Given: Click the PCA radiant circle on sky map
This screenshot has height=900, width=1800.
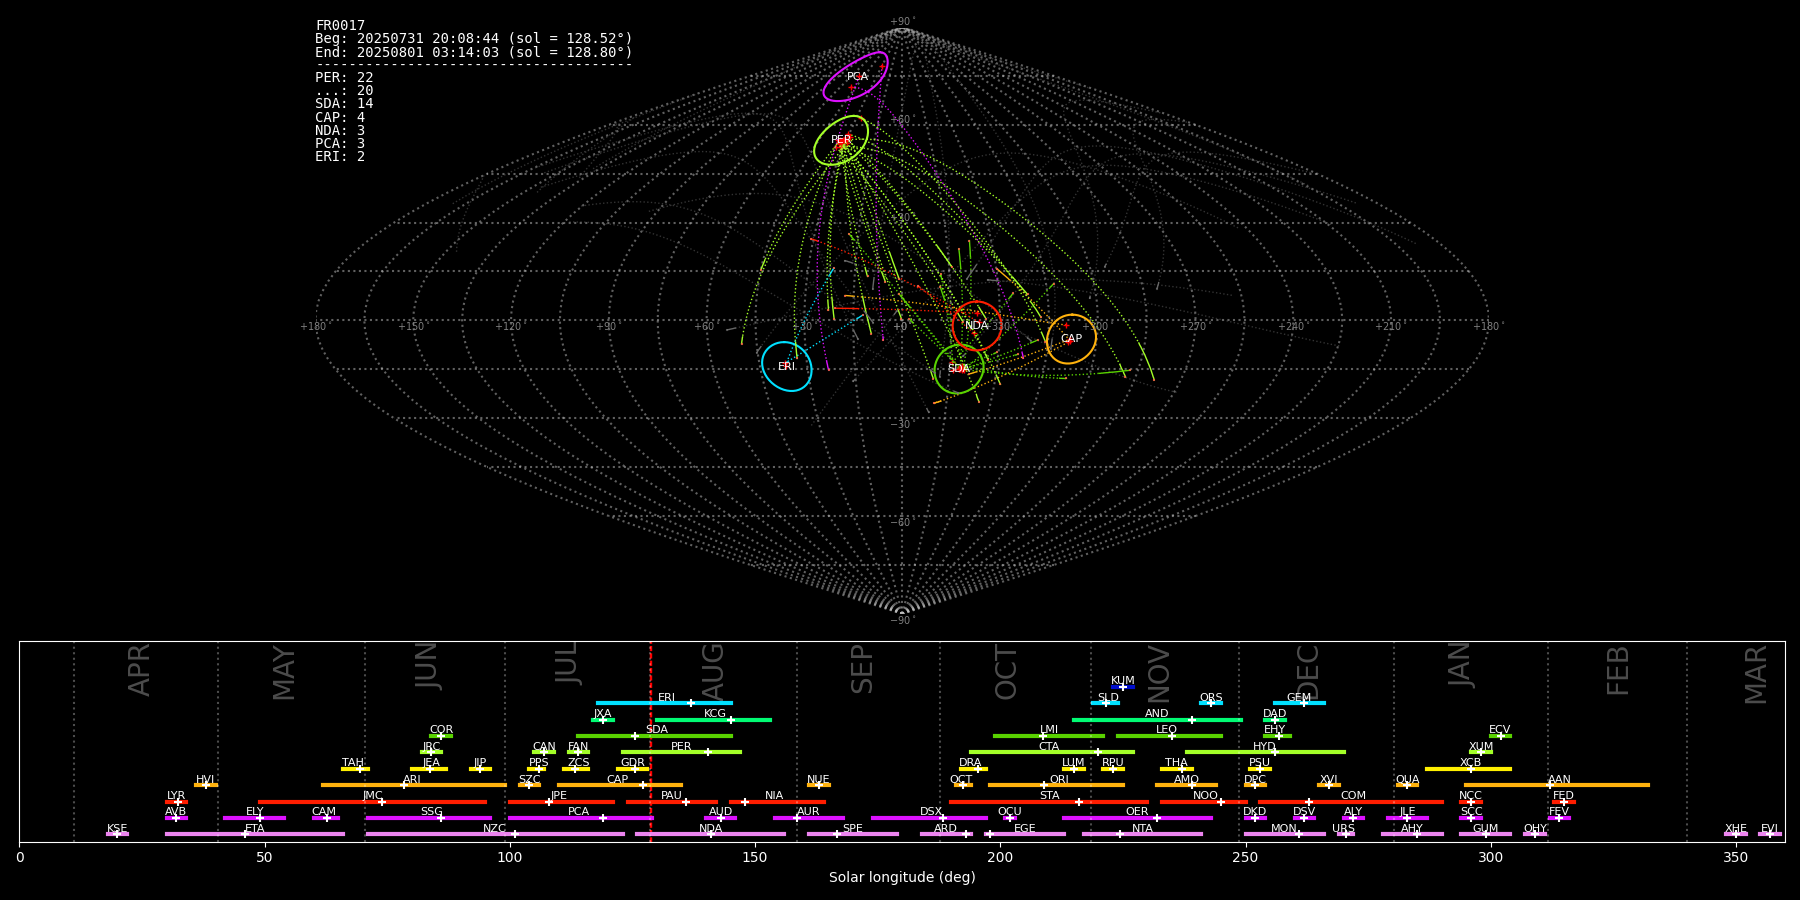Looking at the screenshot, I should click(x=856, y=77).
